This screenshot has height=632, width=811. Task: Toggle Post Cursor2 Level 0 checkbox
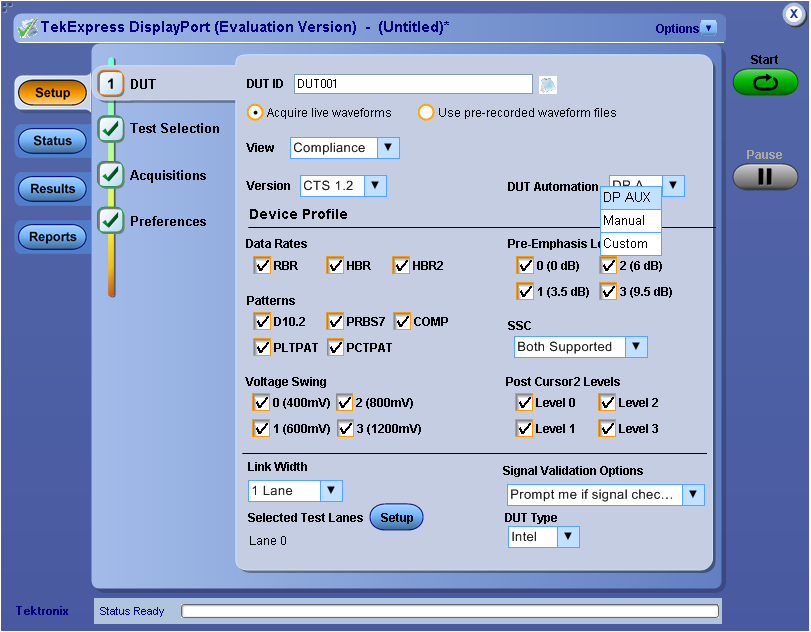pyautogui.click(x=524, y=402)
